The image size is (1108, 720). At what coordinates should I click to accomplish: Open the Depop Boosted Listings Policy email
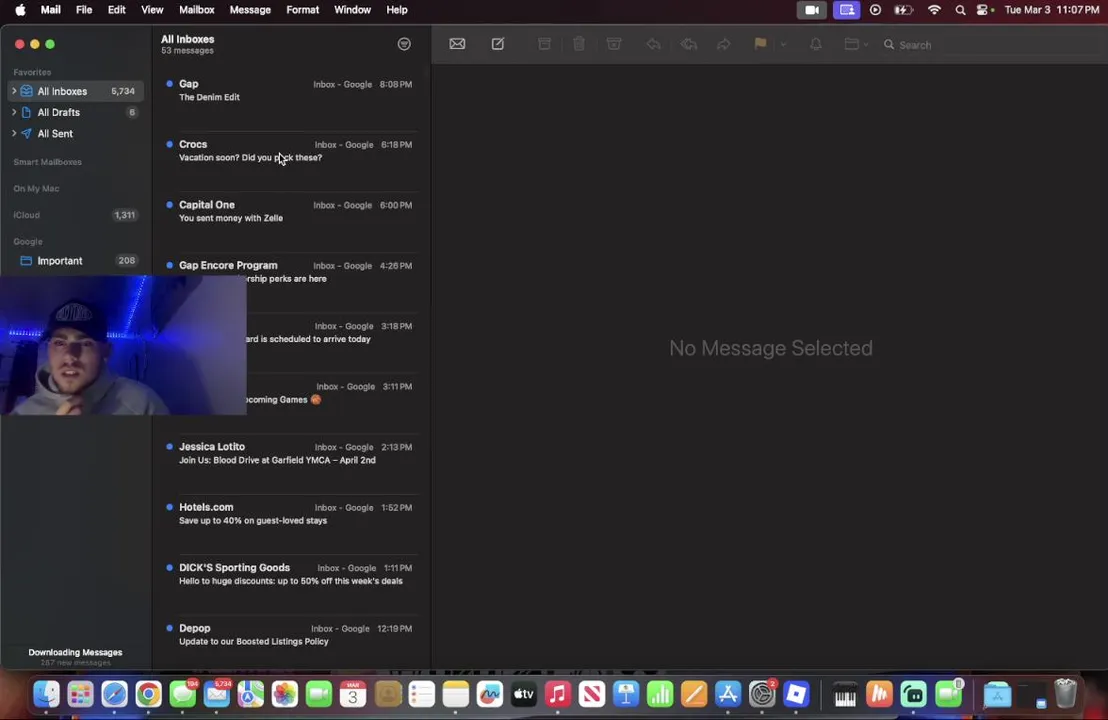click(x=290, y=642)
